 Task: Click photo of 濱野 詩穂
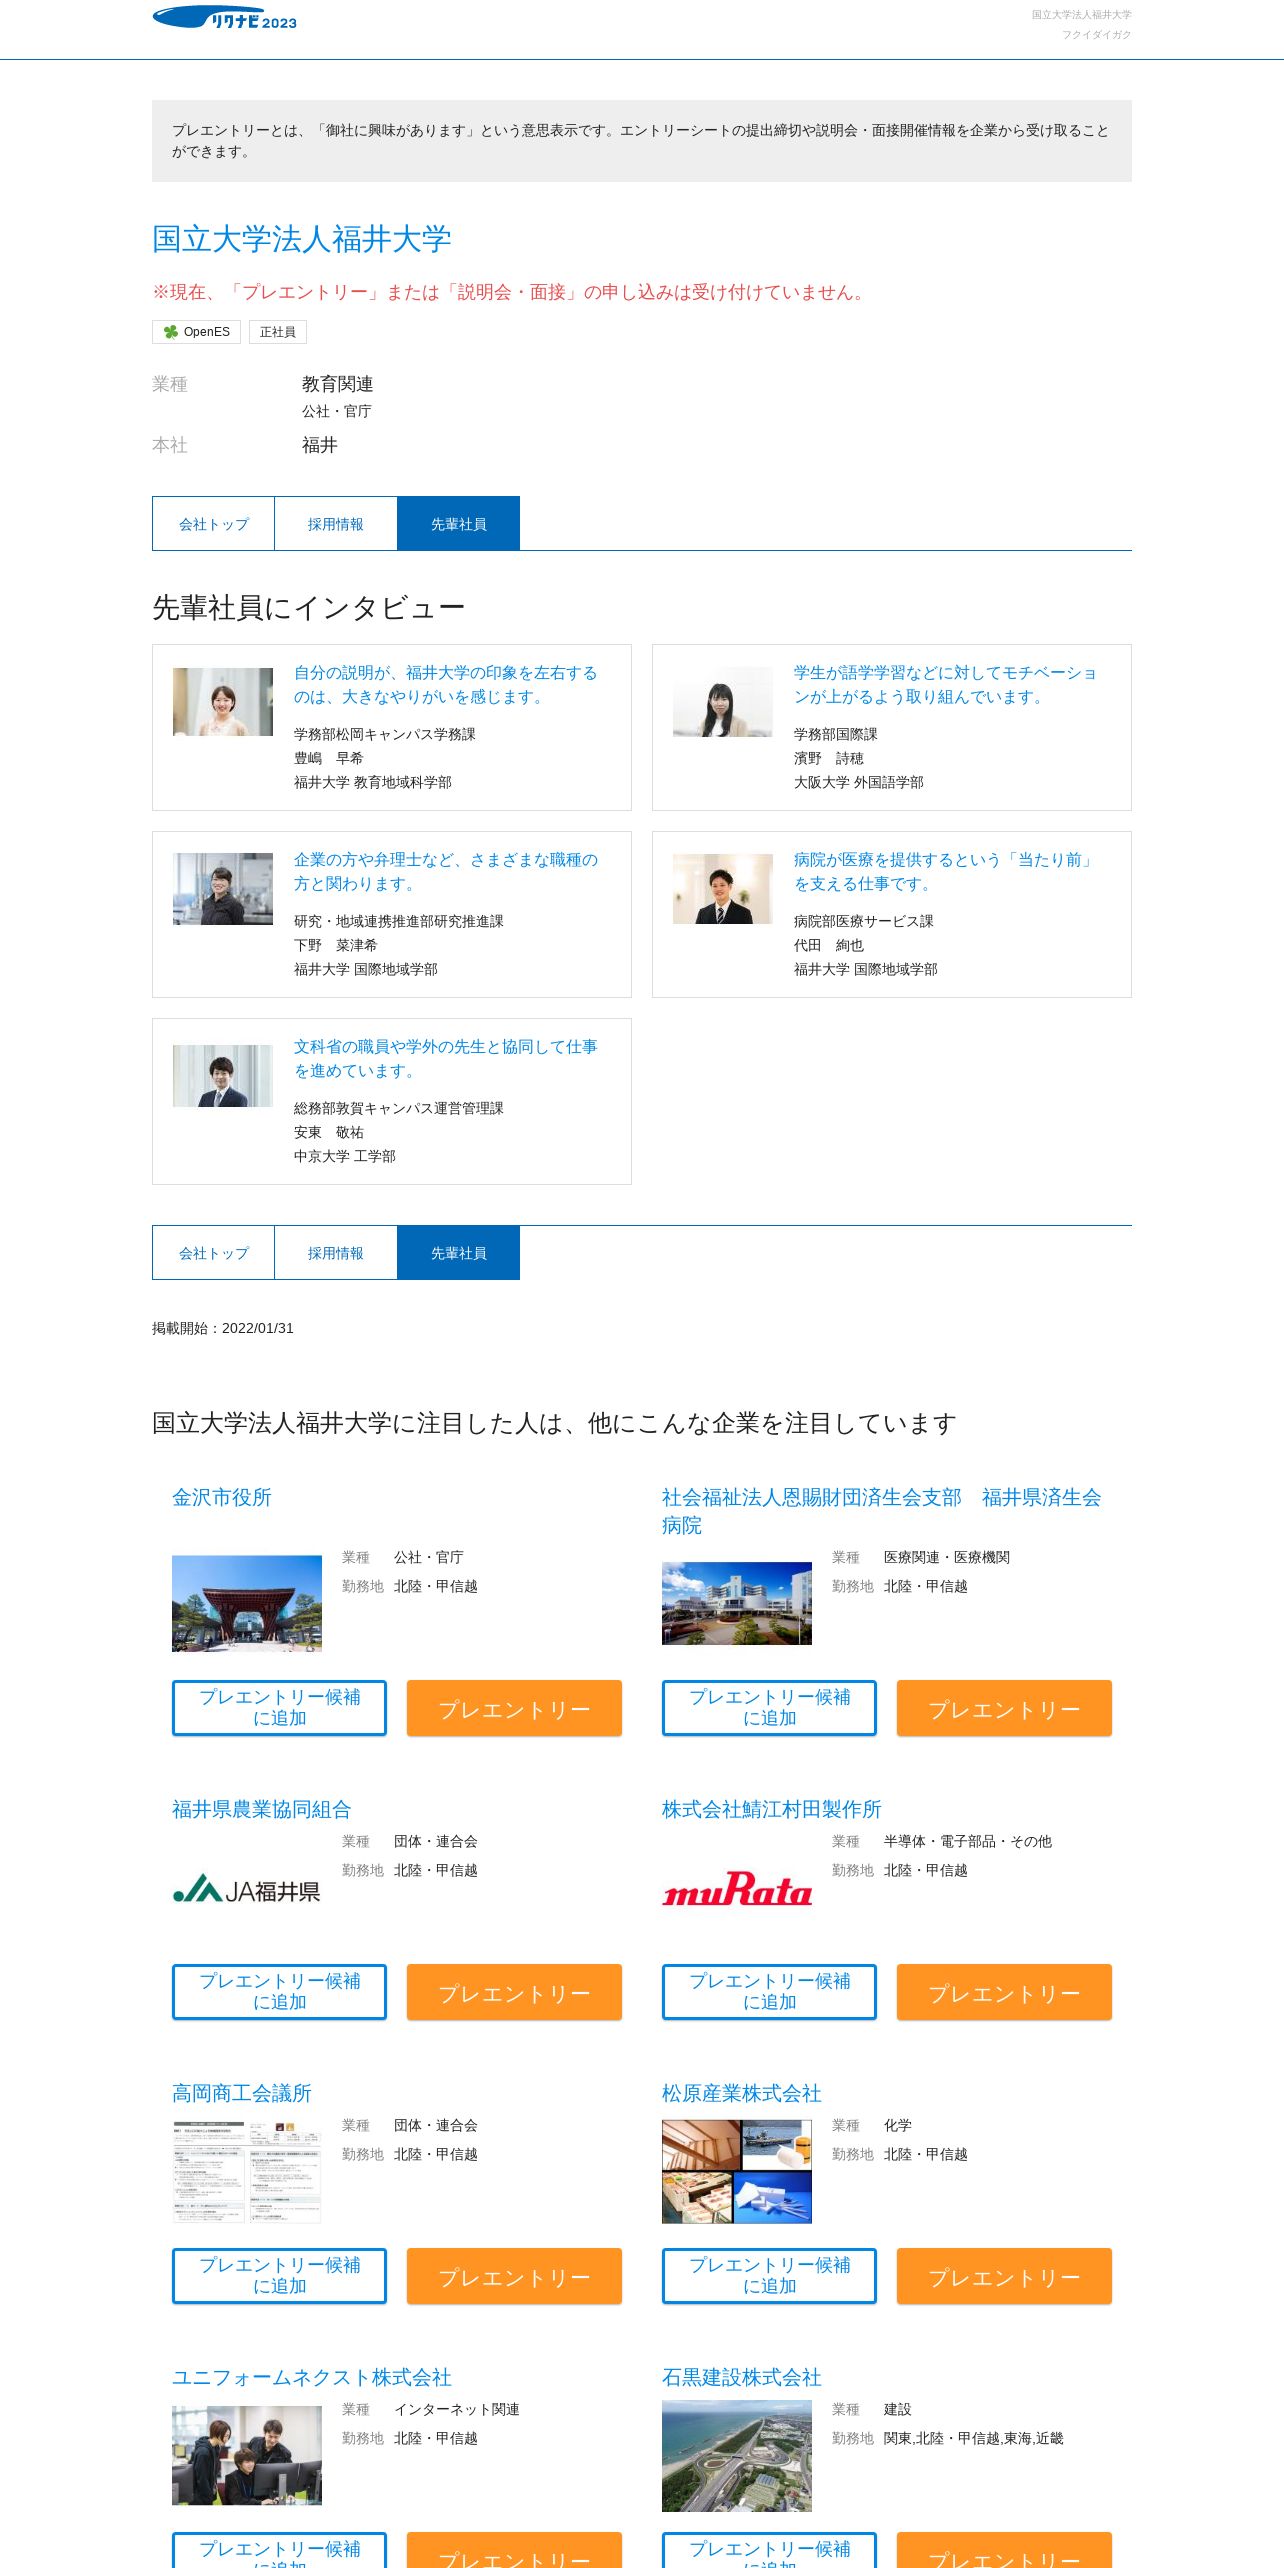click(723, 702)
